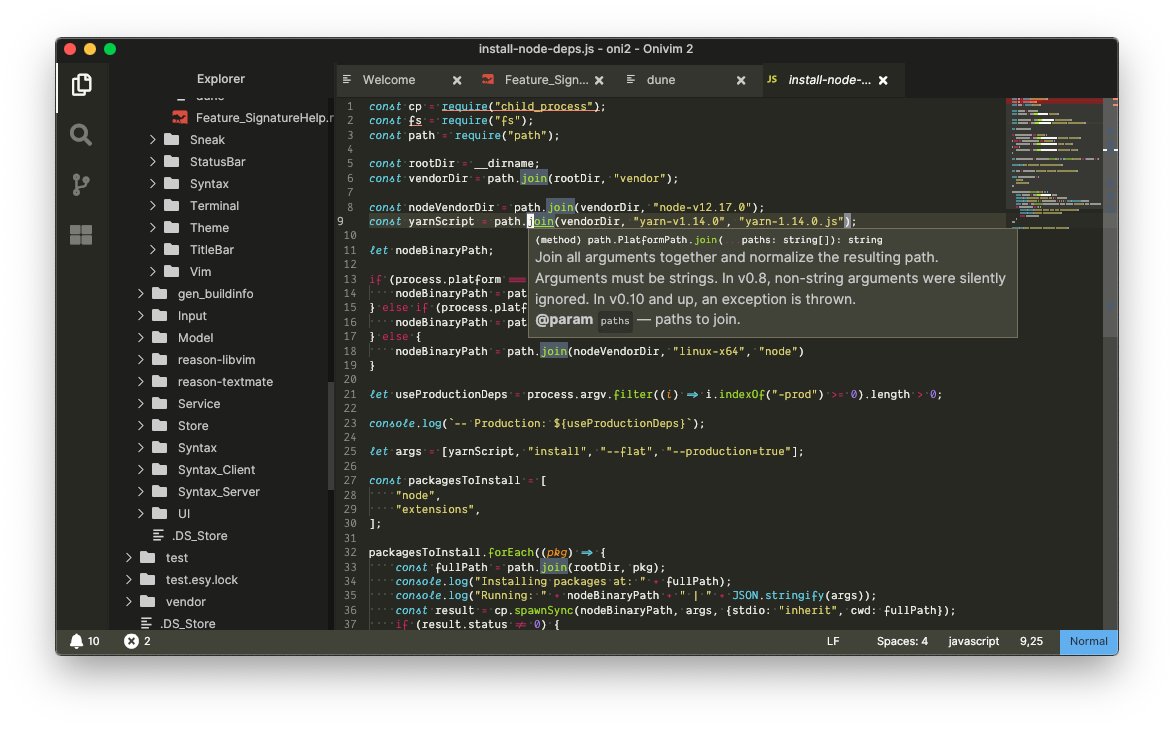Click the dune tab file icon
The image size is (1174, 729).
[x=630, y=79]
